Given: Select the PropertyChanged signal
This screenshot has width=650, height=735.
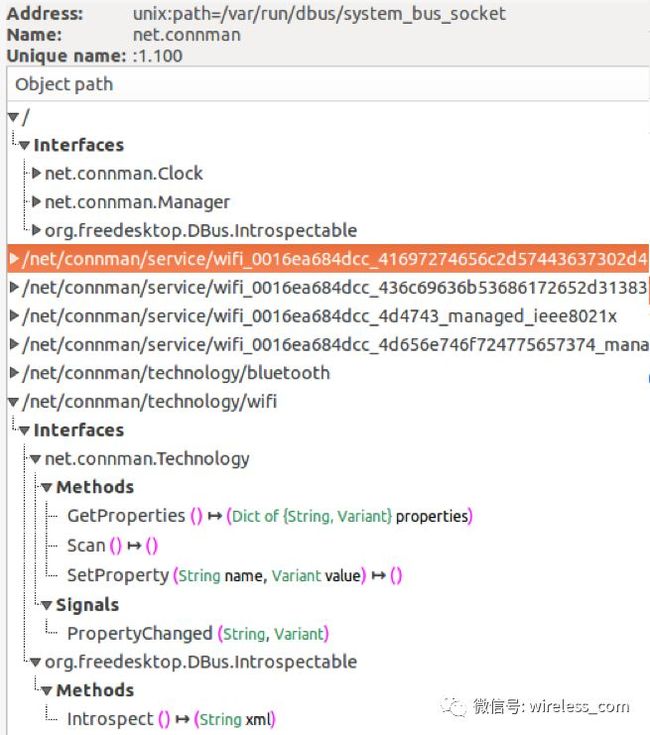Looking at the screenshot, I should pos(198,634).
